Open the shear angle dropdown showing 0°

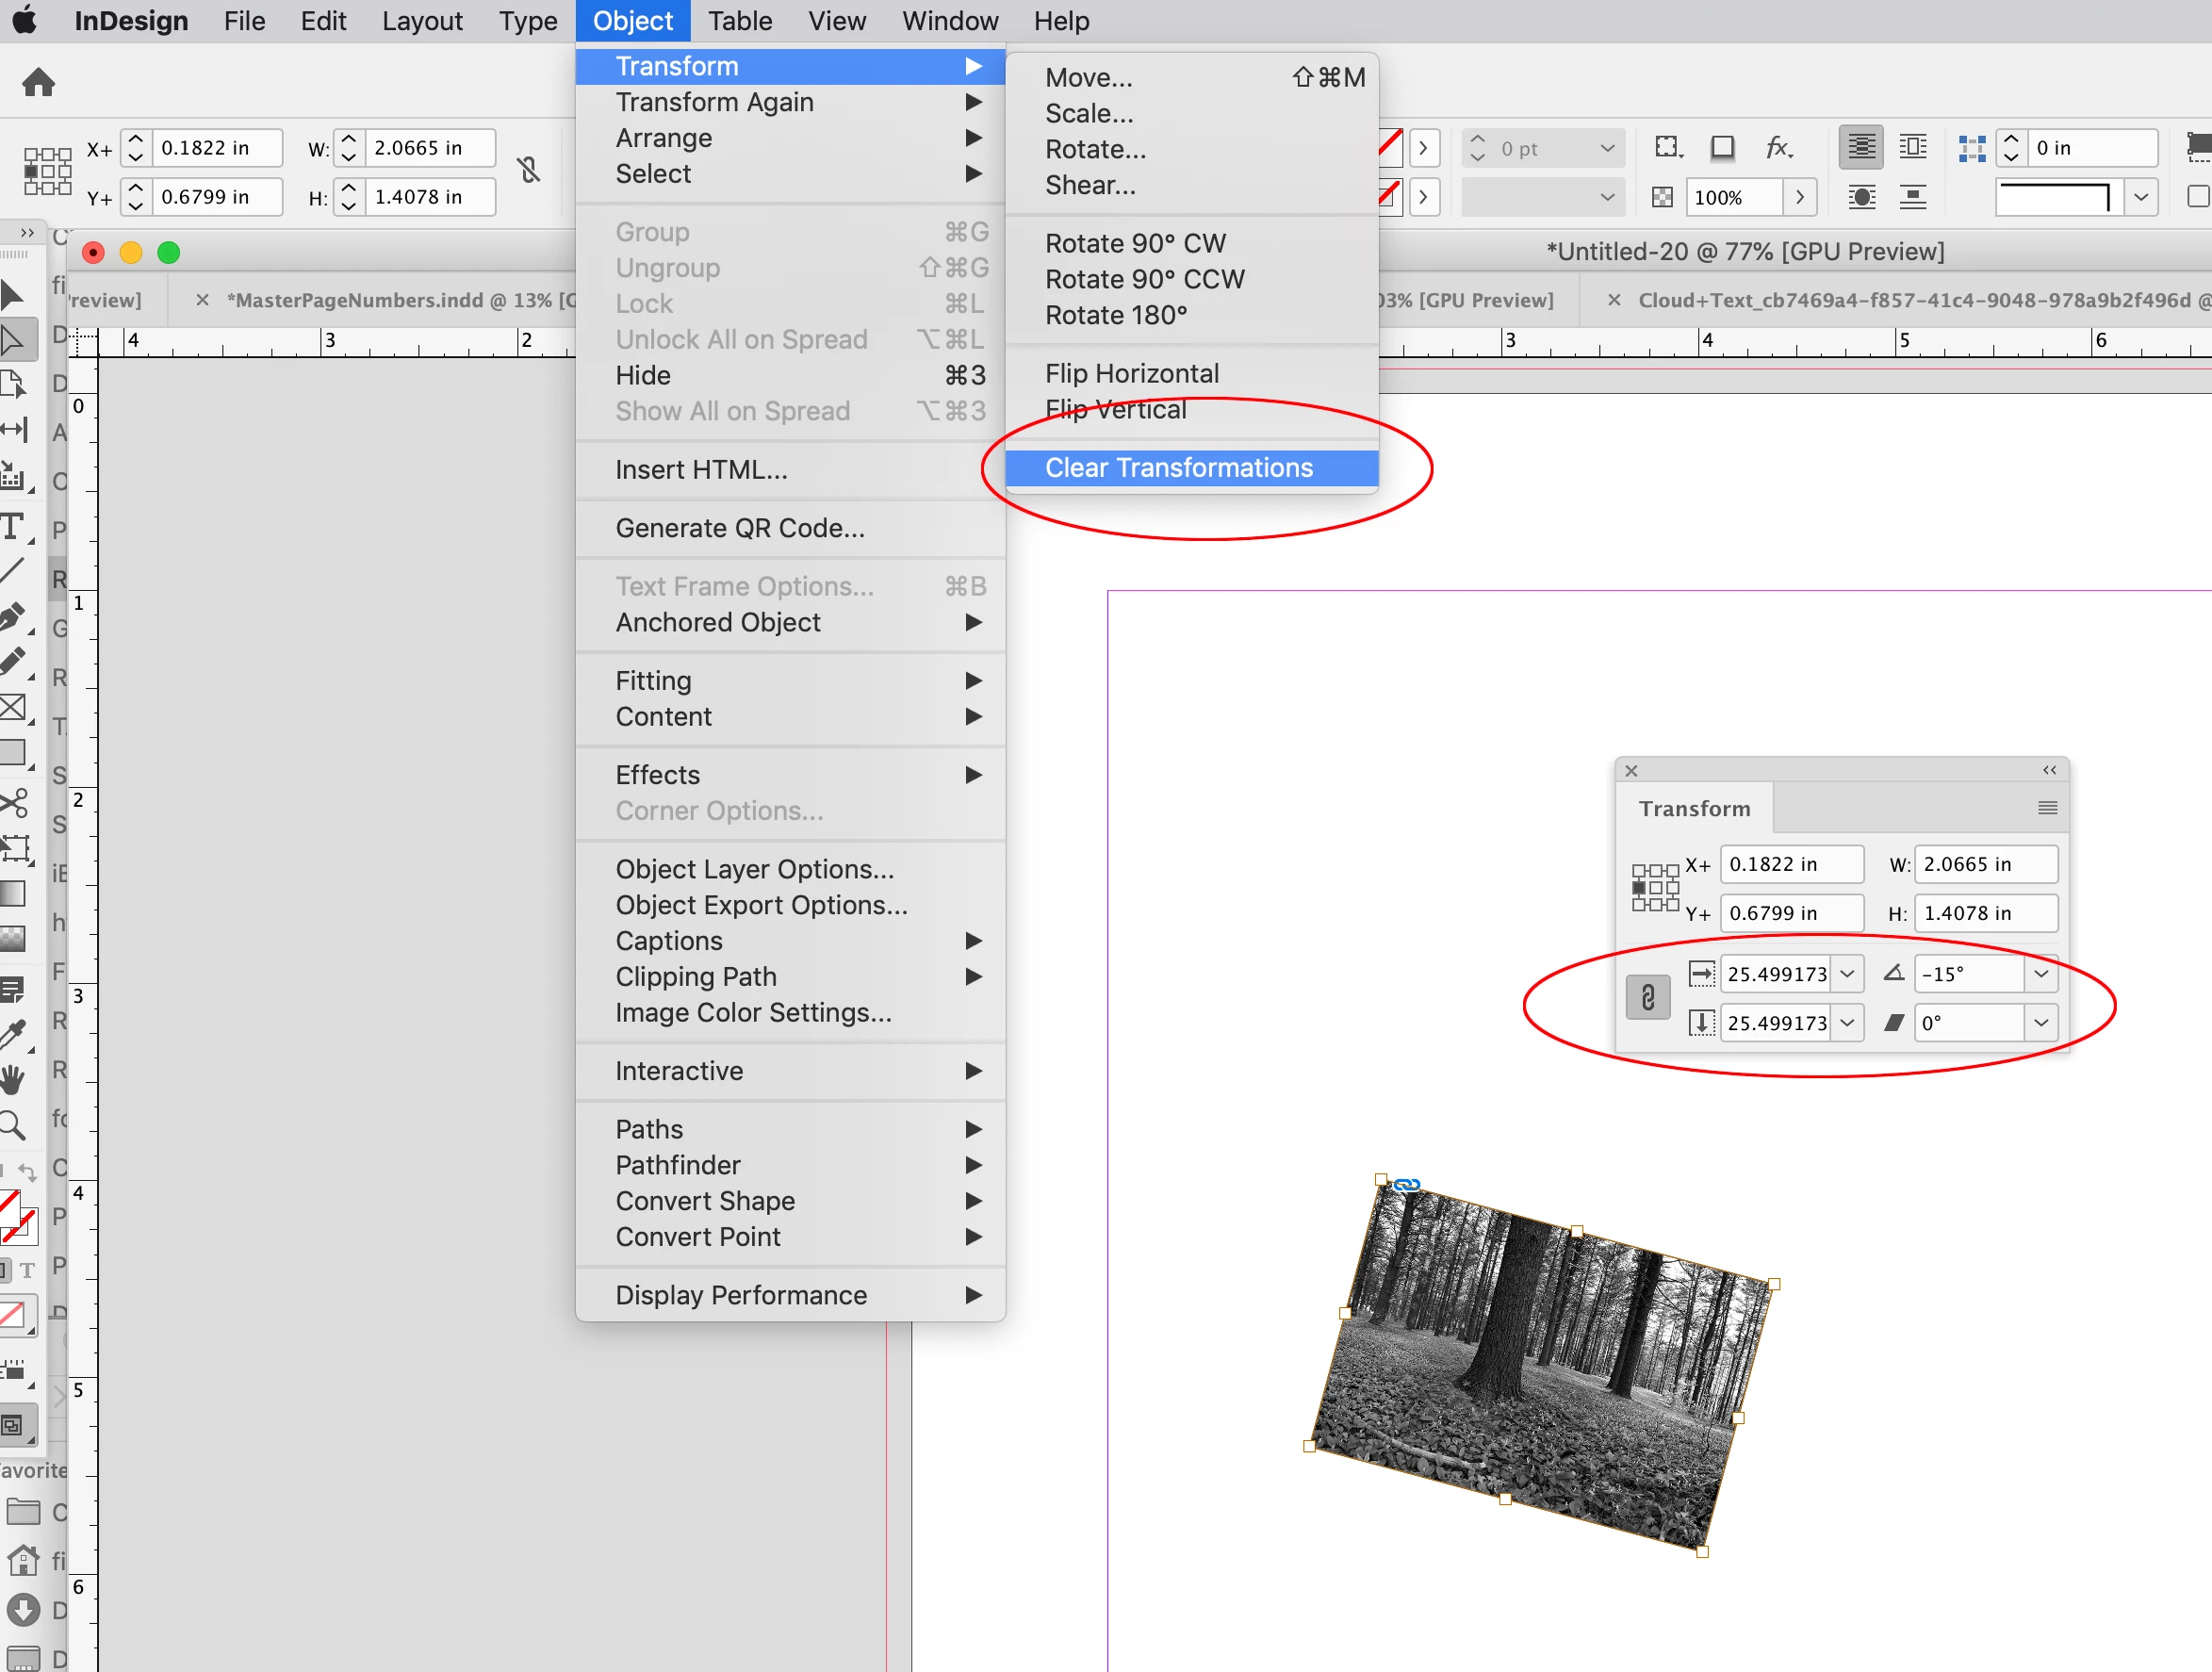click(x=2041, y=1022)
